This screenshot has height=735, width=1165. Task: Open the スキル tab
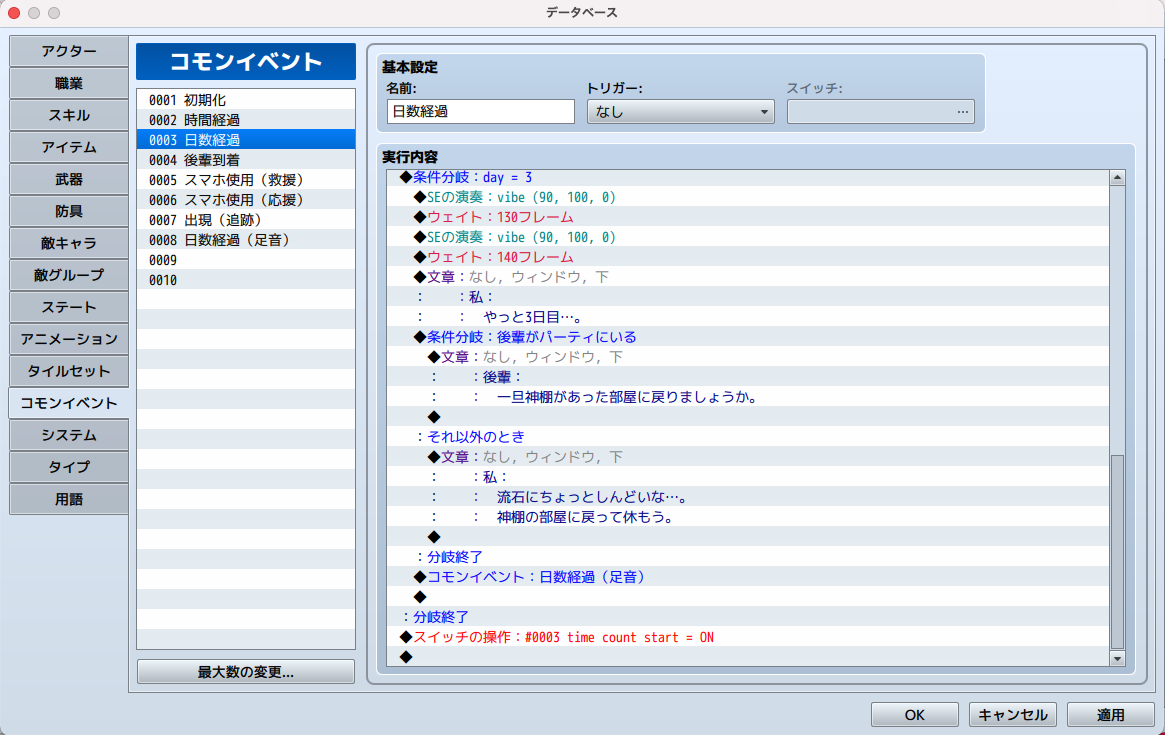pyautogui.click(x=69, y=116)
